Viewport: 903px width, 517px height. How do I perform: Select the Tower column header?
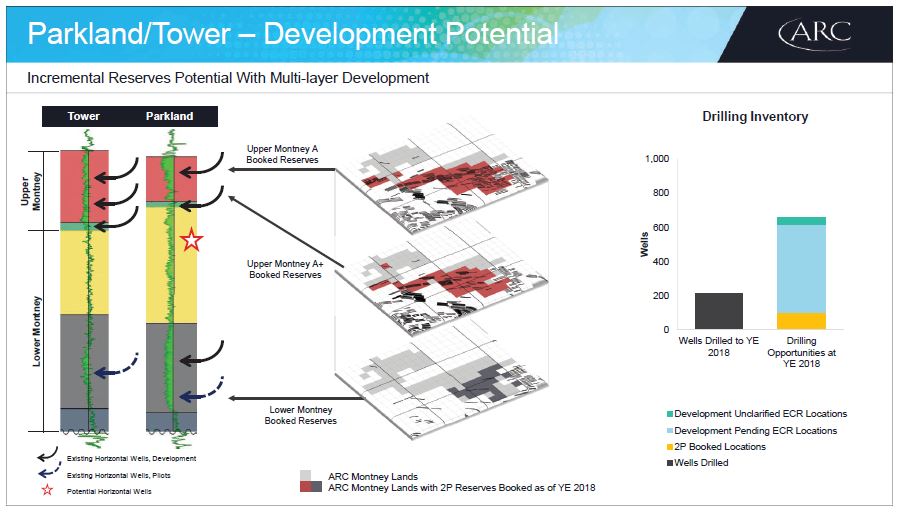84,116
